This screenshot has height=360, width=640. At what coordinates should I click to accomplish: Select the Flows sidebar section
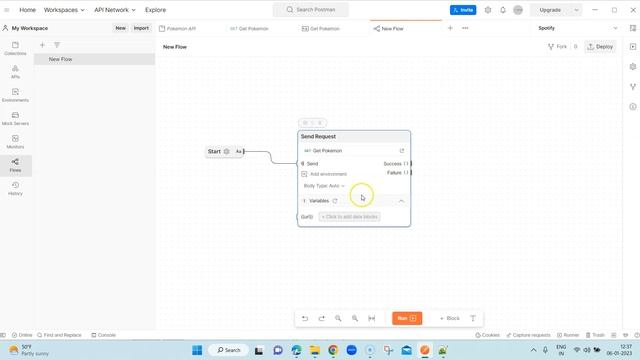[x=16, y=165]
